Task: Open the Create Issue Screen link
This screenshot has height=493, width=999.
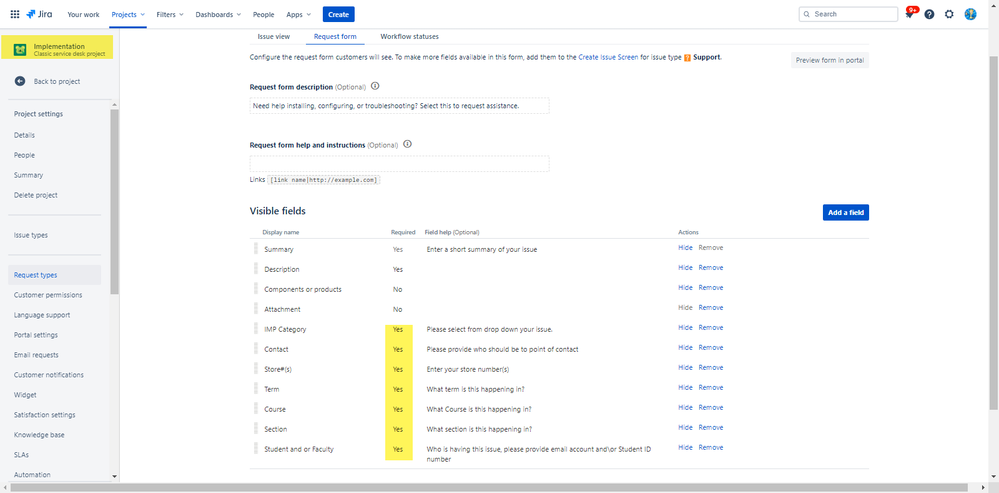Action: tap(608, 57)
